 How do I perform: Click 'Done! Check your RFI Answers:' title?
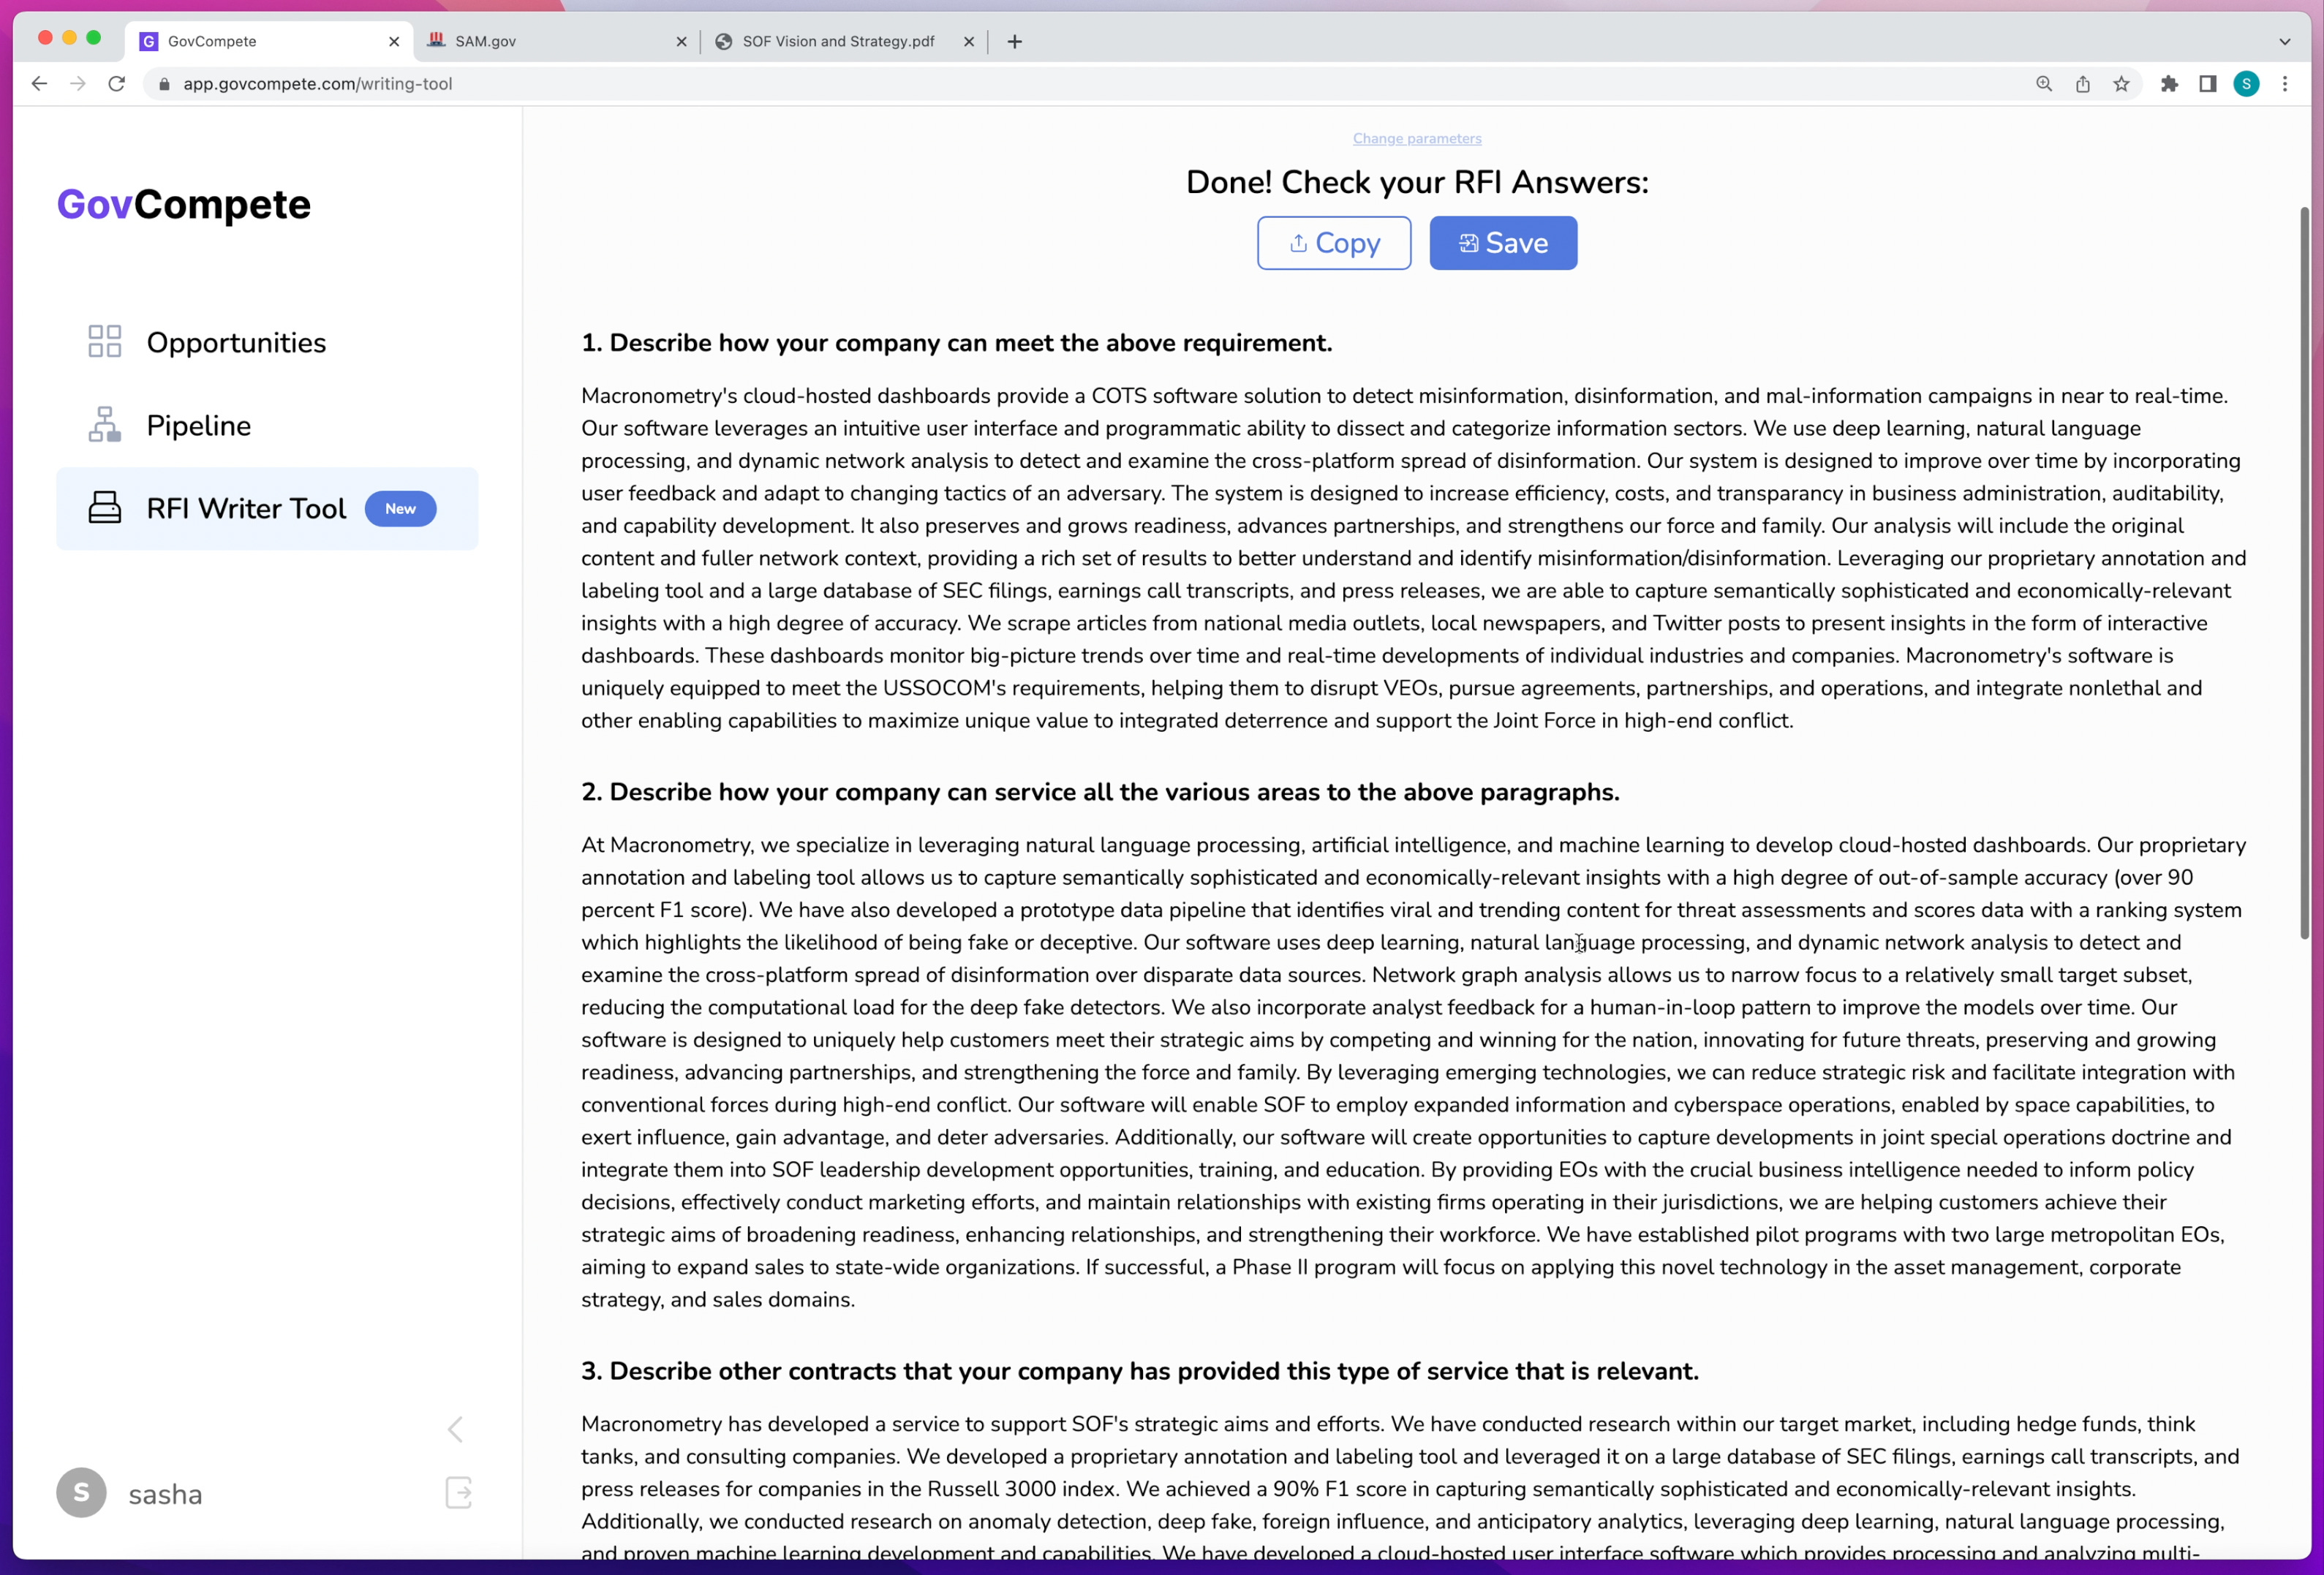point(1417,182)
